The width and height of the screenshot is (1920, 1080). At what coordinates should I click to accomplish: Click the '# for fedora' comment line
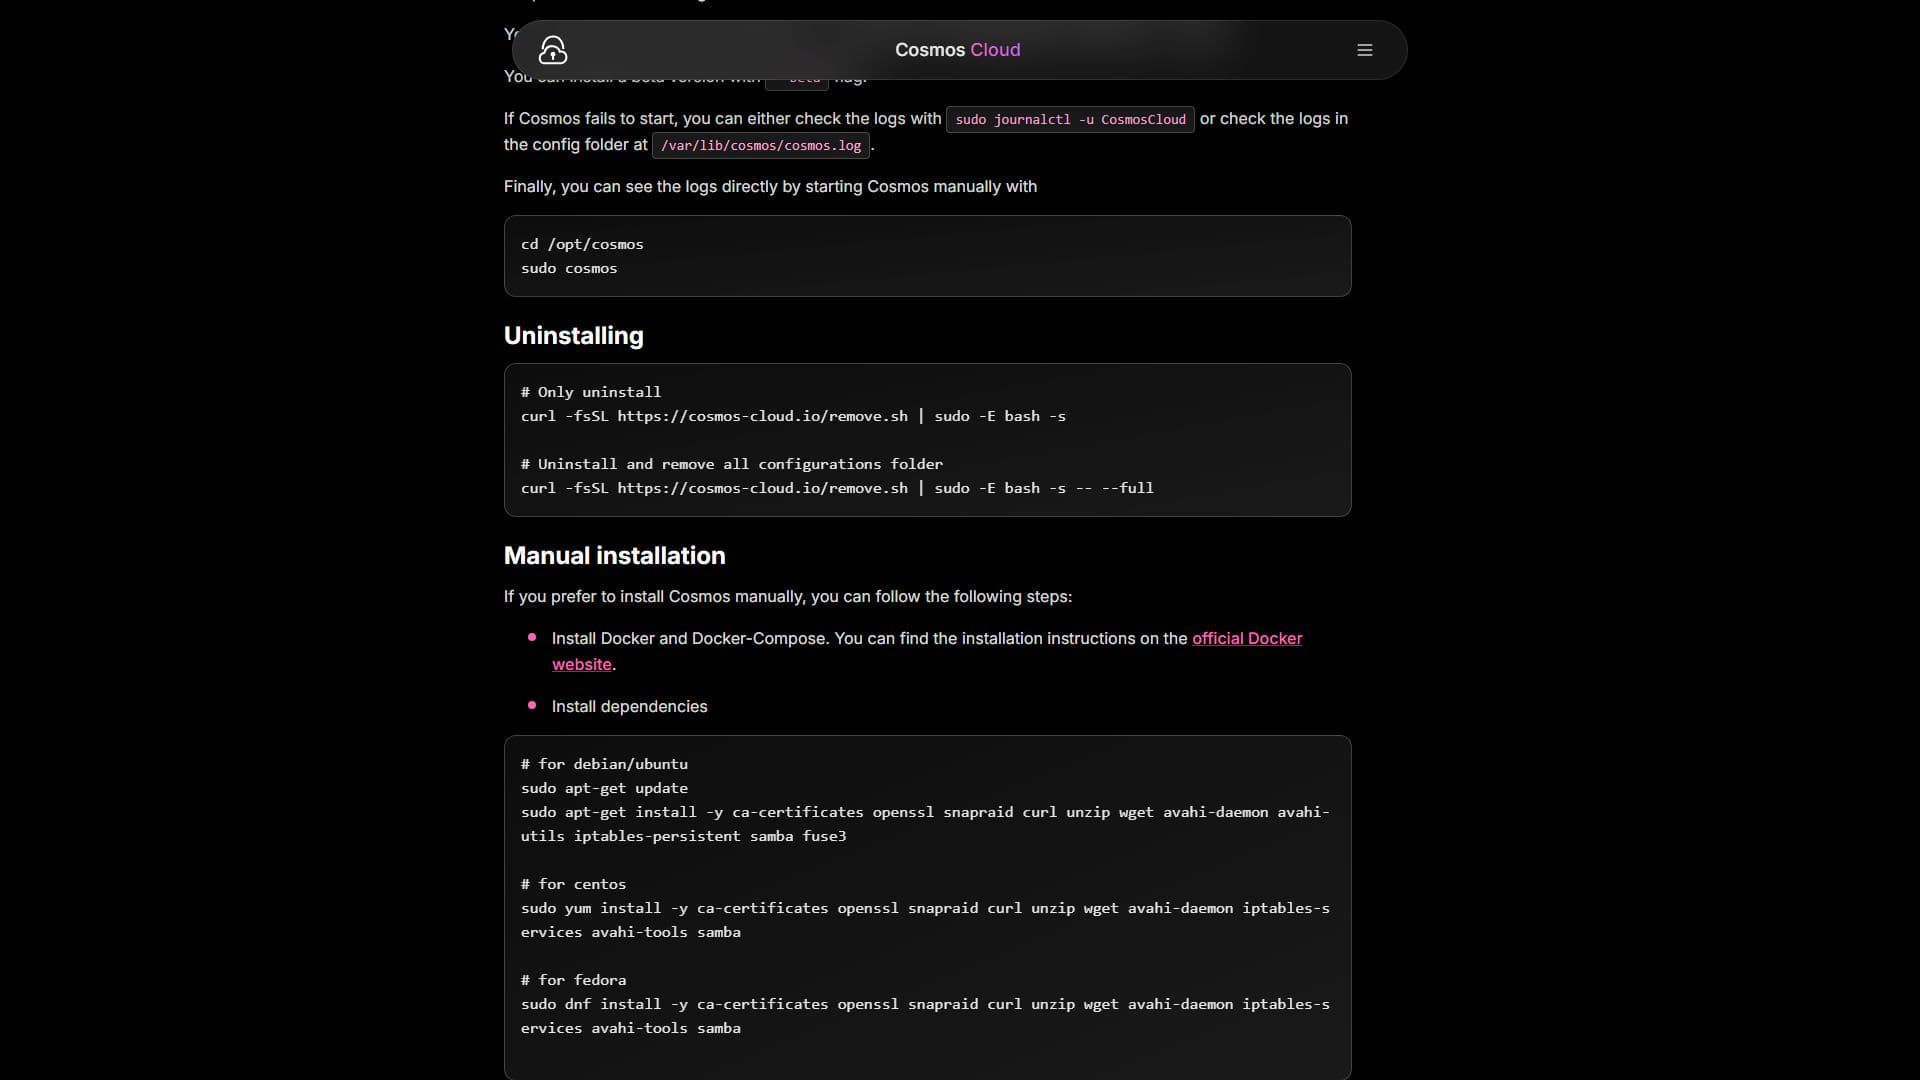pos(573,980)
